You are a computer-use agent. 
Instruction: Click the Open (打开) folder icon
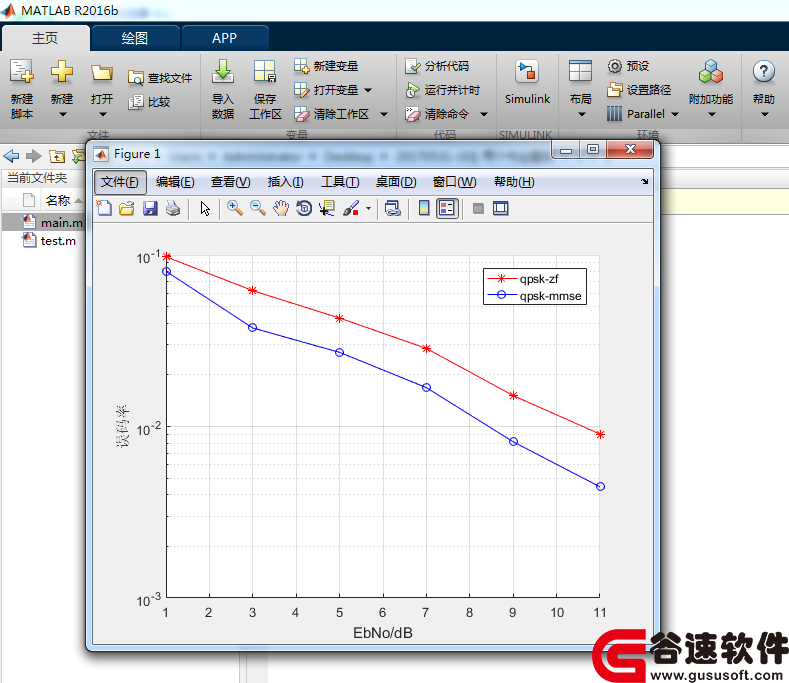pyautogui.click(x=102, y=73)
